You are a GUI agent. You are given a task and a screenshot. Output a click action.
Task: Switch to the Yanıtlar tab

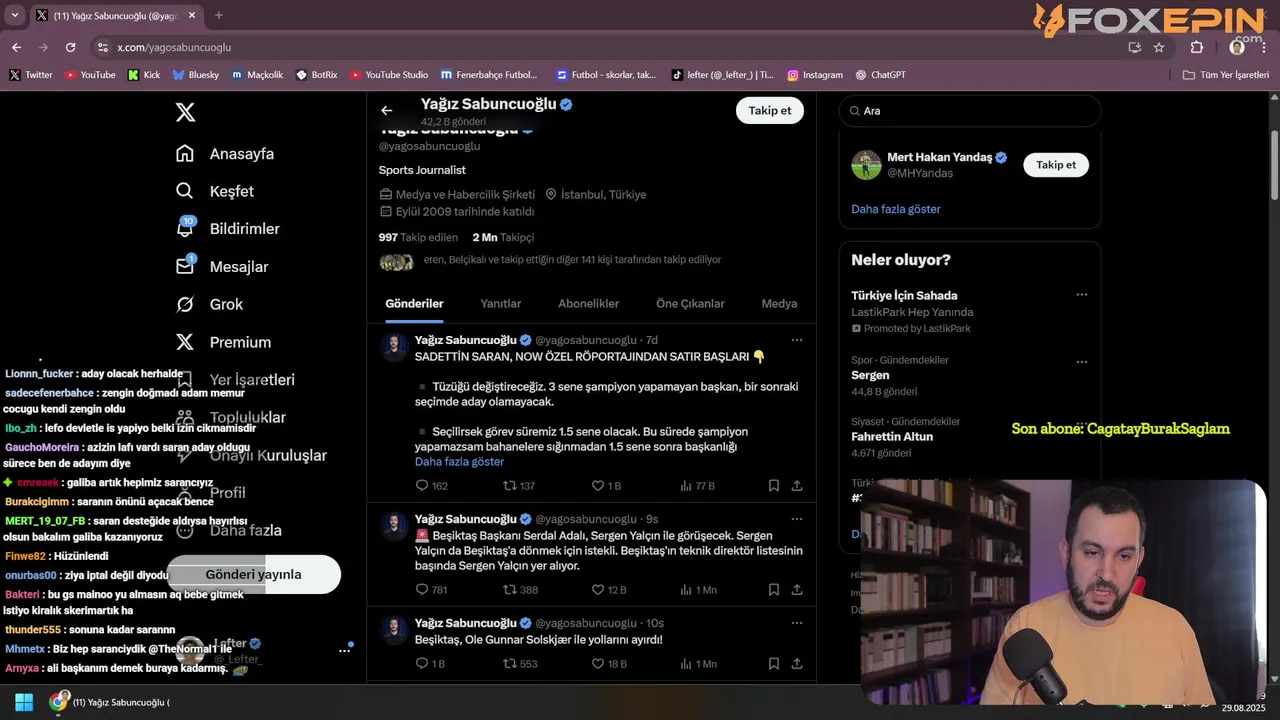coord(501,303)
